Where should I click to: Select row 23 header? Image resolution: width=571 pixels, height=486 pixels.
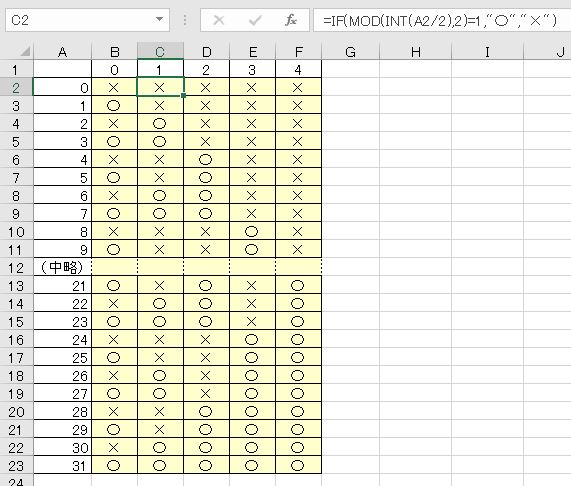16,466
